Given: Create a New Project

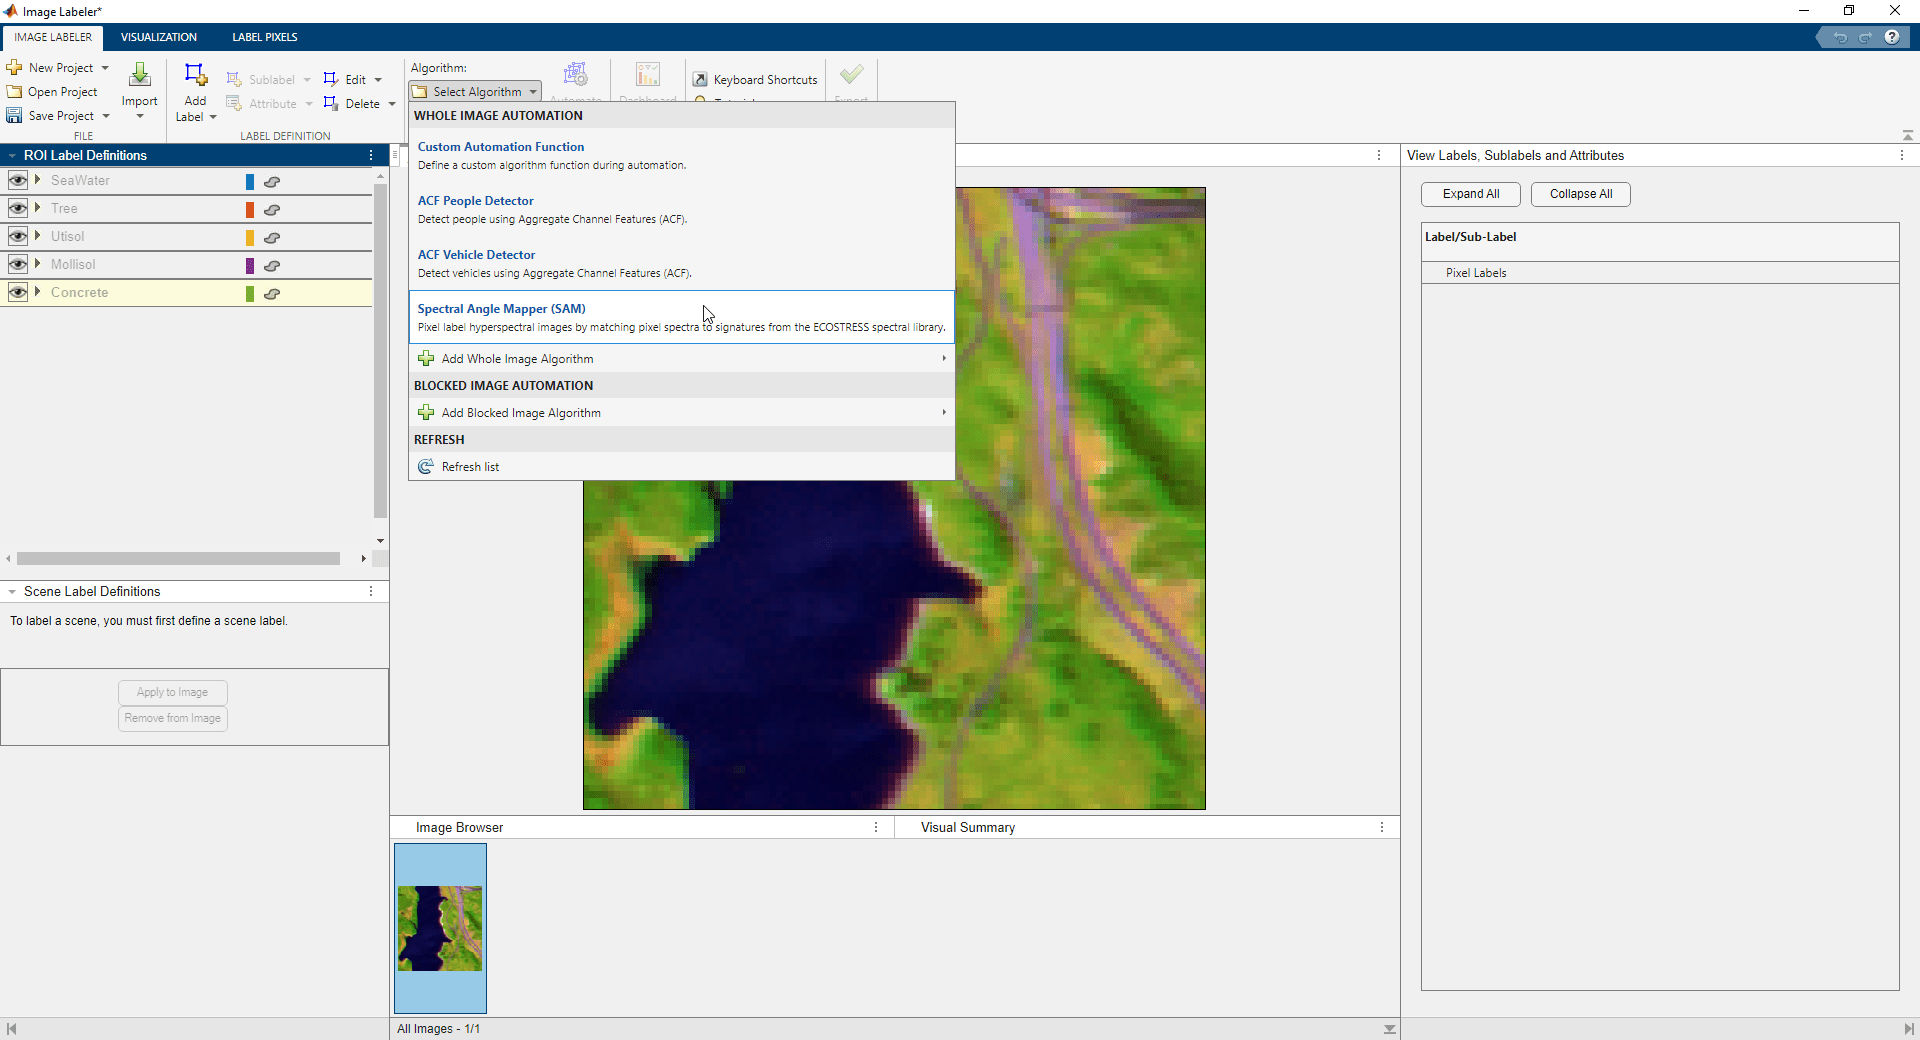Looking at the screenshot, I should (57, 67).
